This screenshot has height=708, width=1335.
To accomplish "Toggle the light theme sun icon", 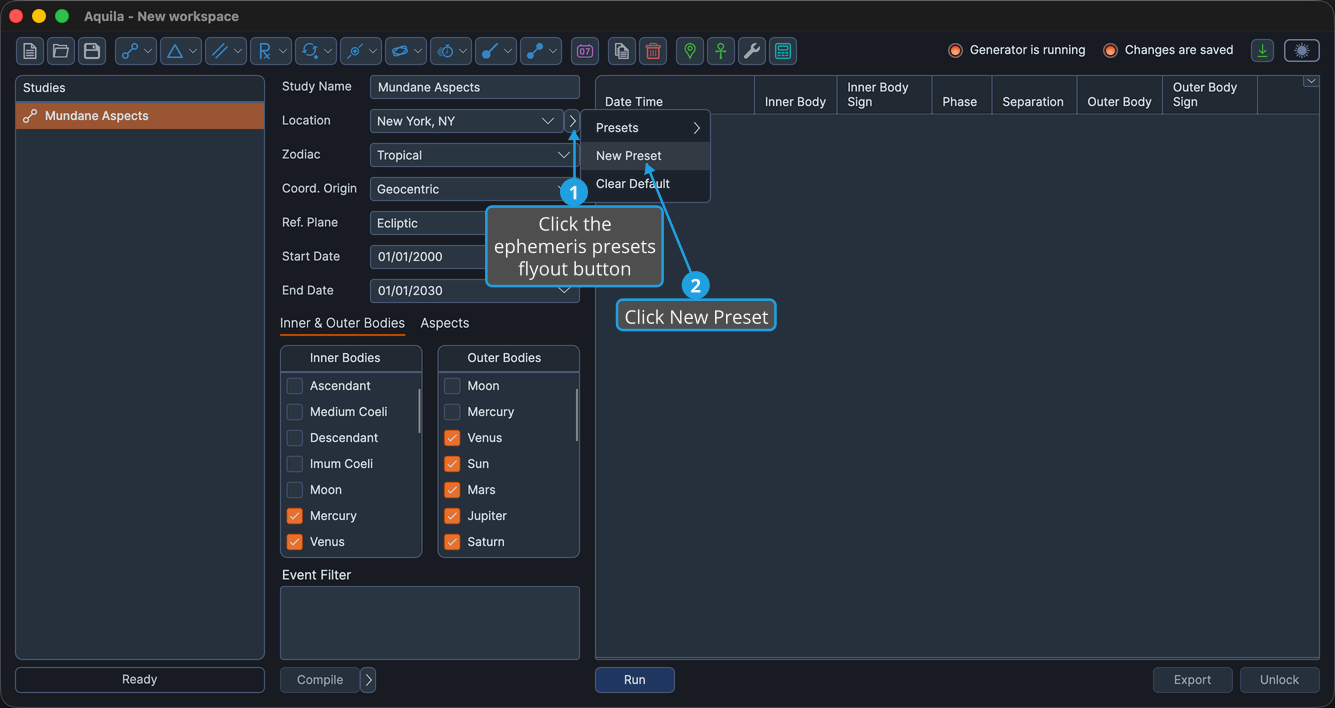I will (x=1302, y=51).
